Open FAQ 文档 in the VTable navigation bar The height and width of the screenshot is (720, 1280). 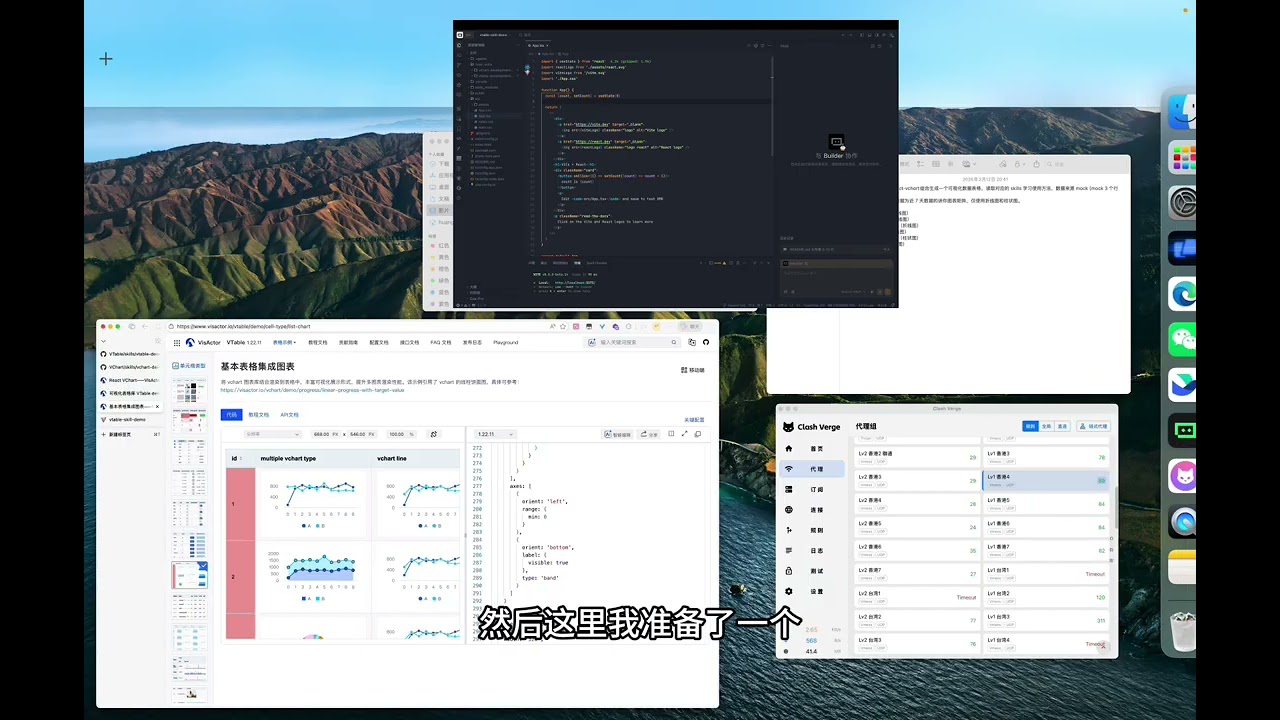[x=440, y=342]
